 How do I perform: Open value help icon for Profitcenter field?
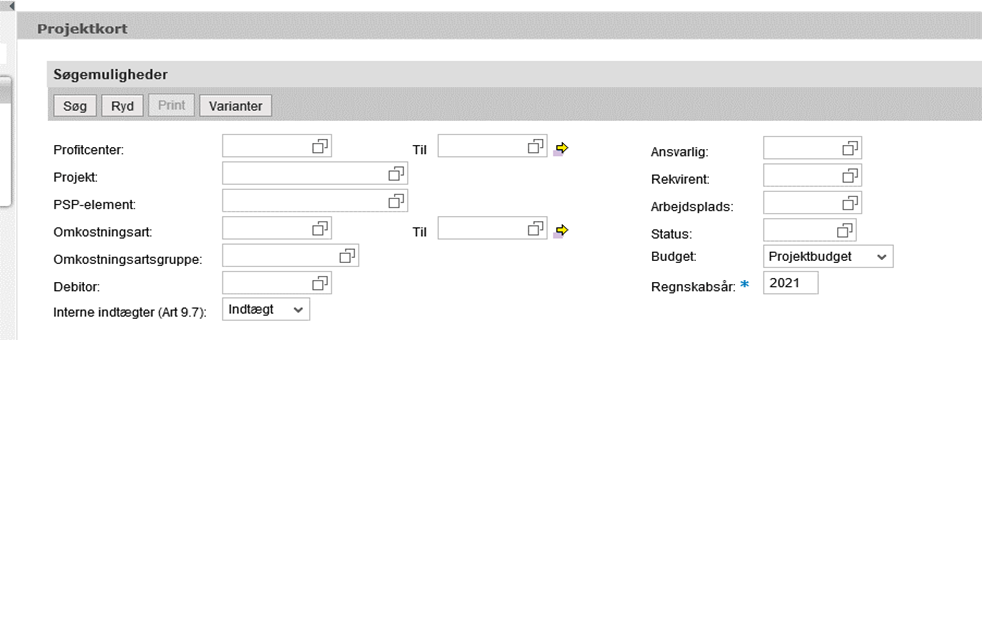[320, 147]
